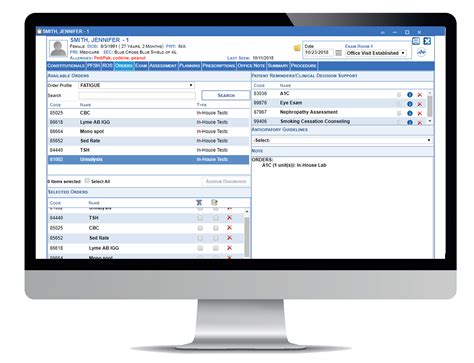This screenshot has width=474, height=363.
Task: Click the document icon in Nephropathy Assessment row
Action: click(x=399, y=113)
